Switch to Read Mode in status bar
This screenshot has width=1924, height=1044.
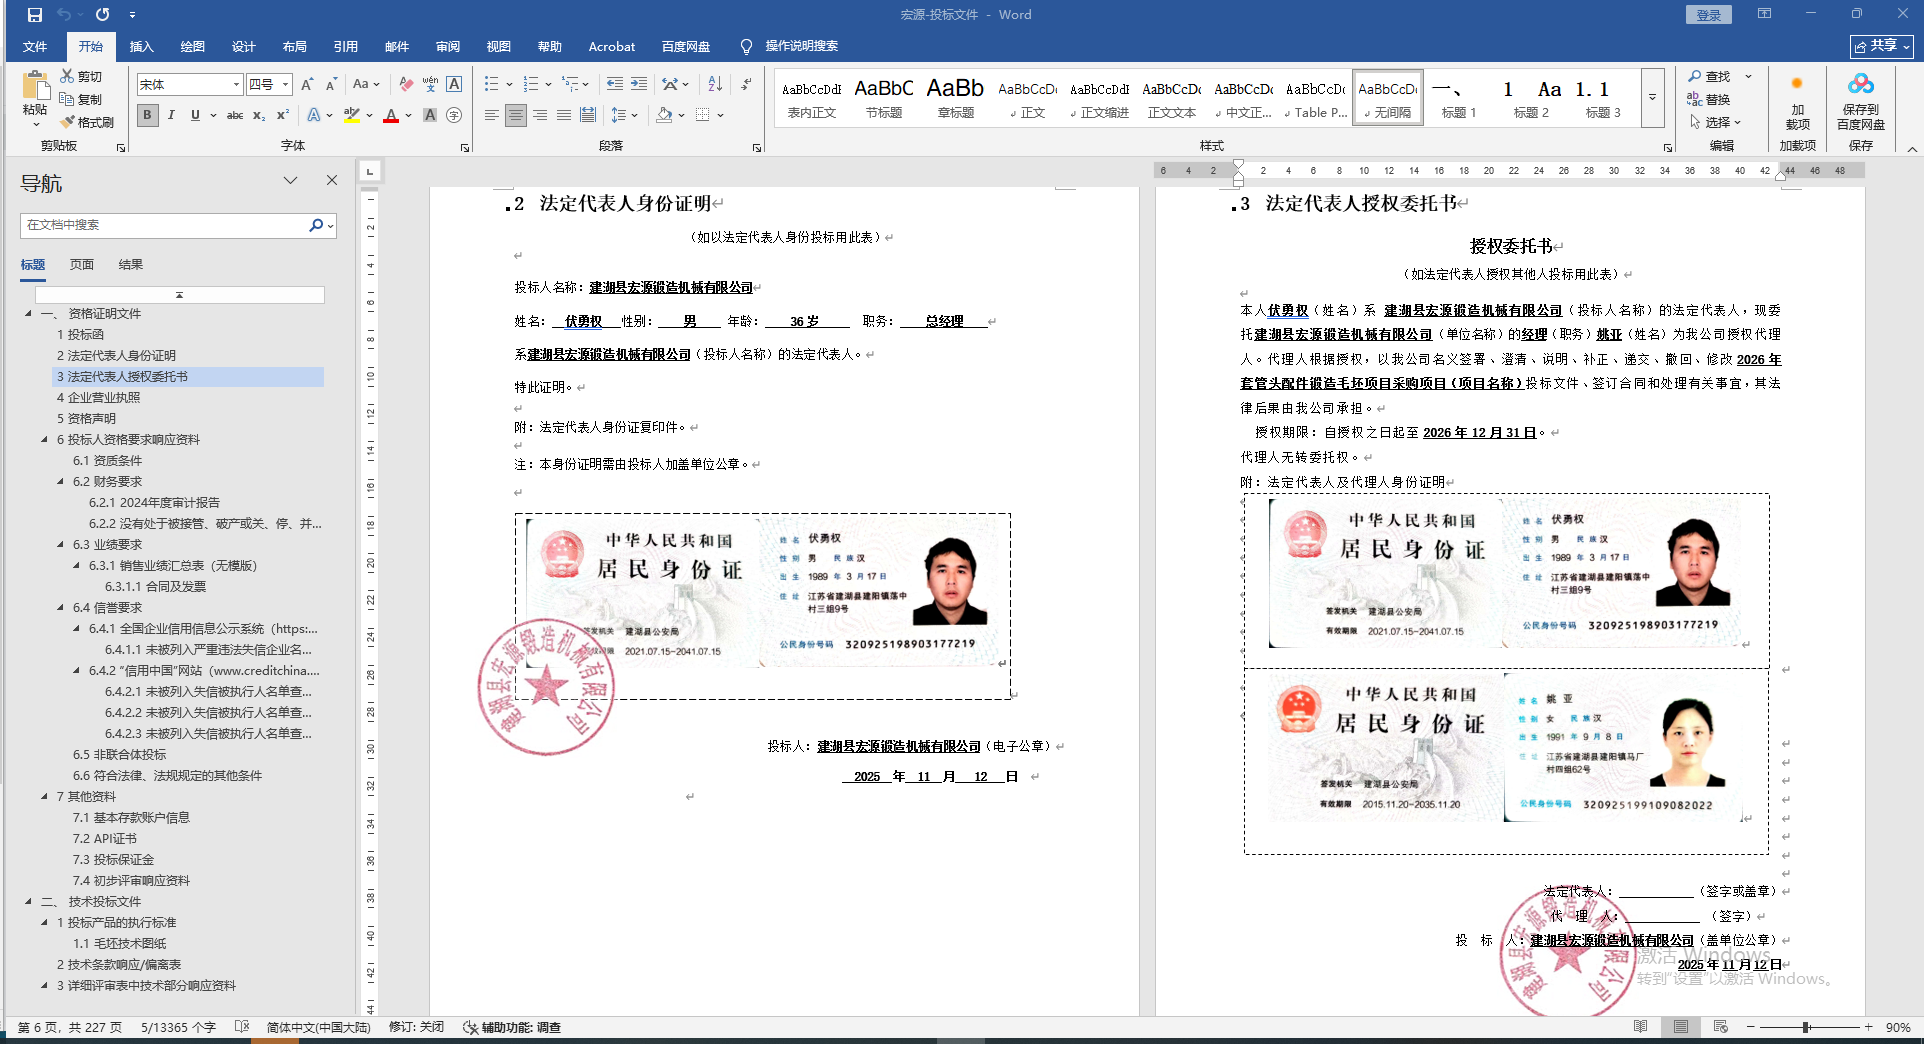(x=1641, y=1027)
